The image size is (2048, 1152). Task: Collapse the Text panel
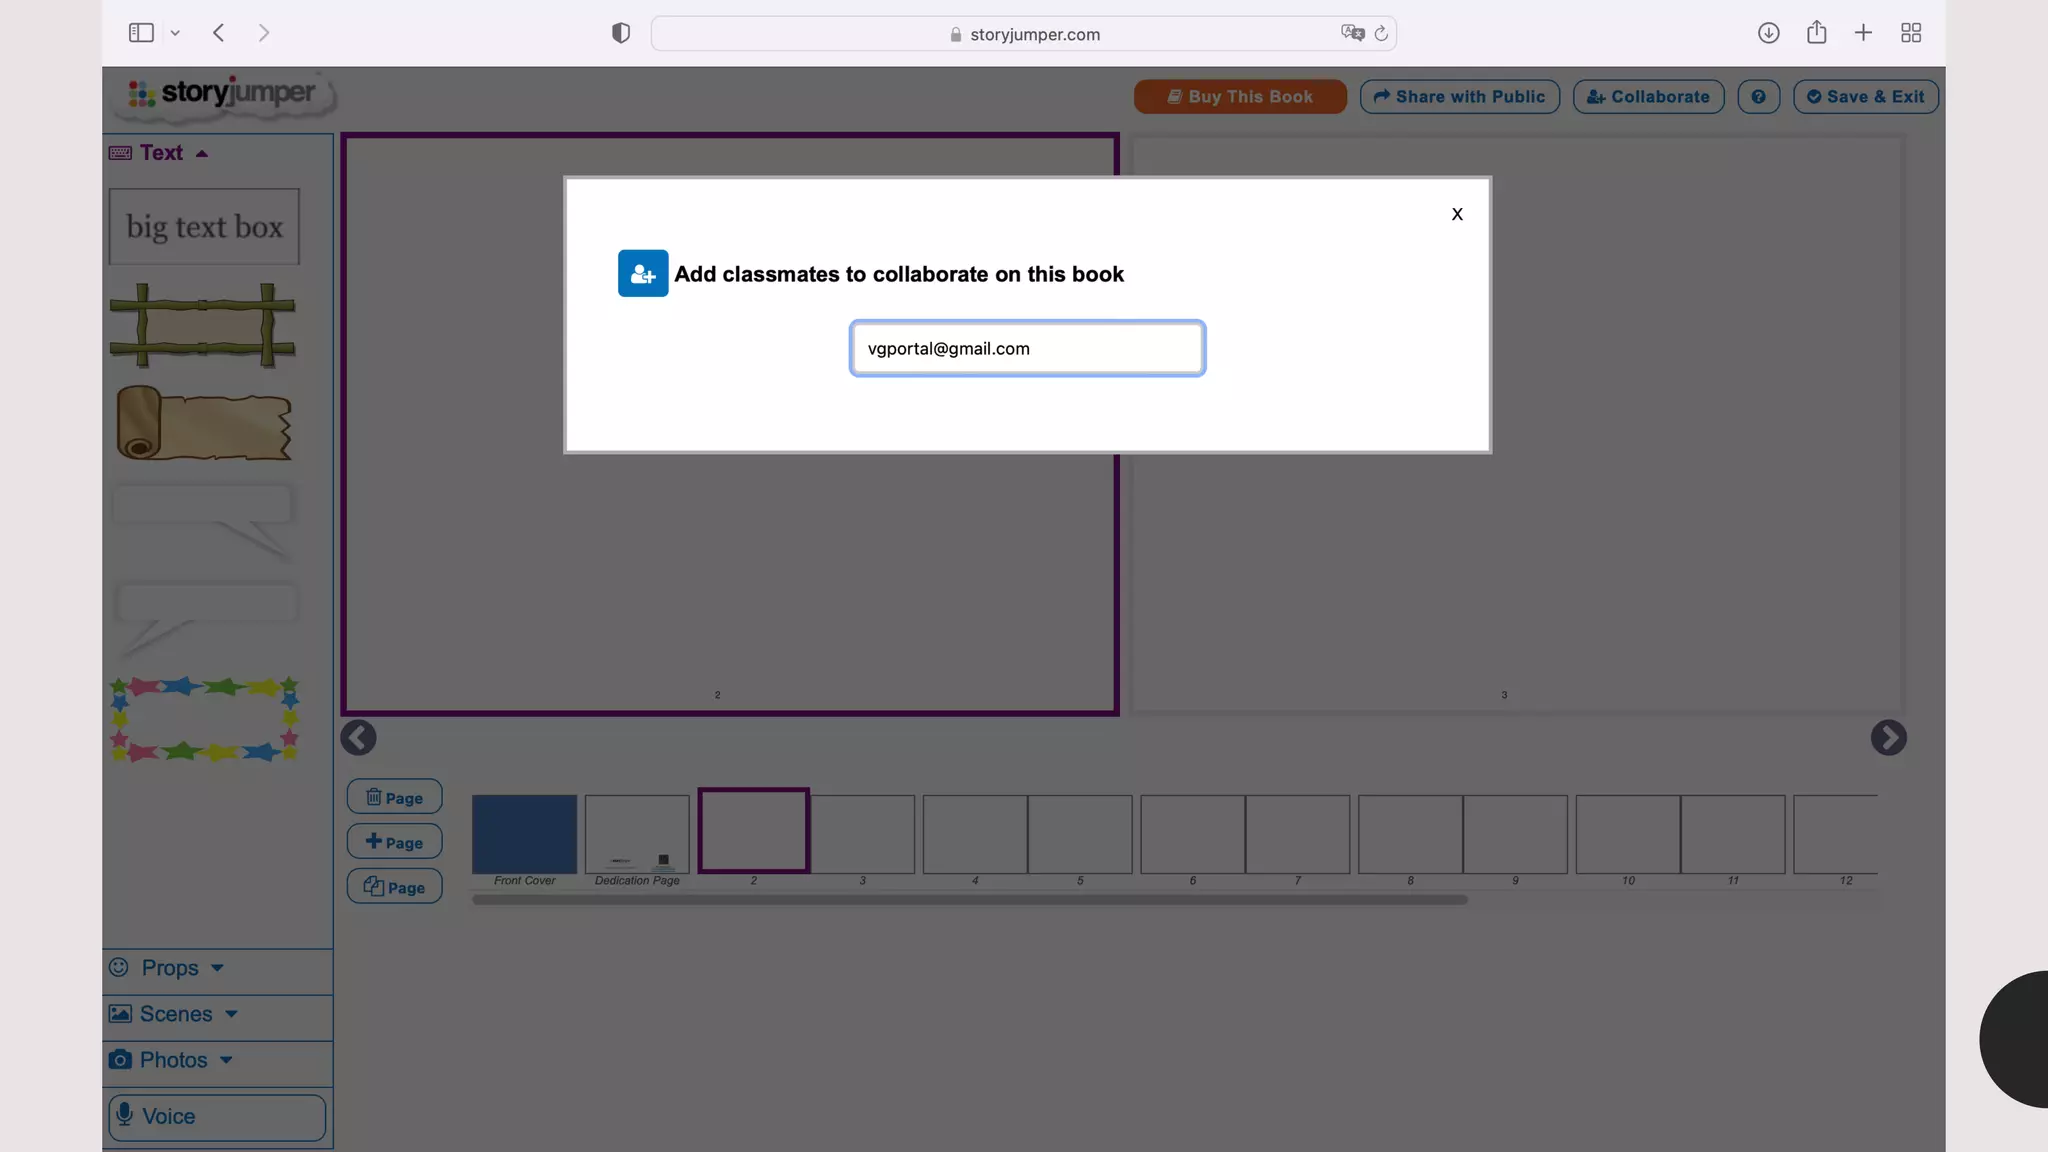click(x=160, y=153)
